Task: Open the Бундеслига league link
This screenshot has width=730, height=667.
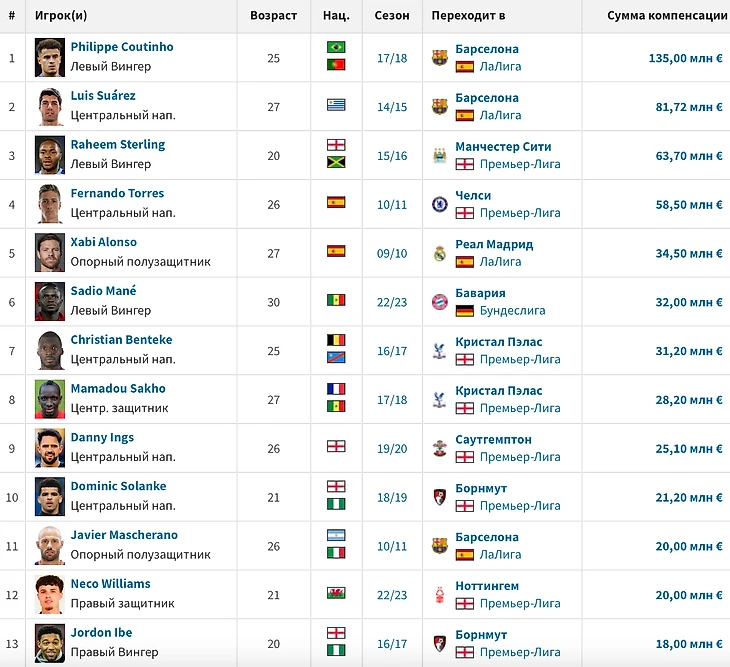Action: tap(514, 311)
